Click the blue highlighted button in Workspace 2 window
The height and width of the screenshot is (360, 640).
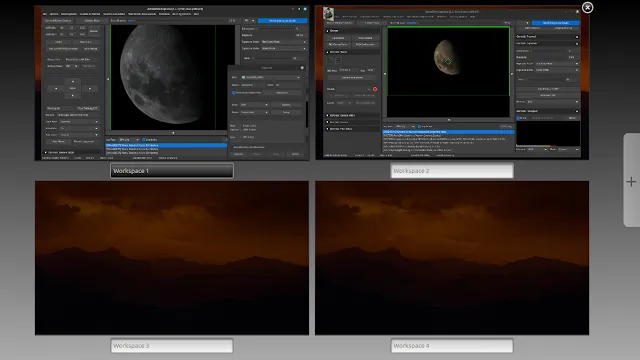click(556, 23)
